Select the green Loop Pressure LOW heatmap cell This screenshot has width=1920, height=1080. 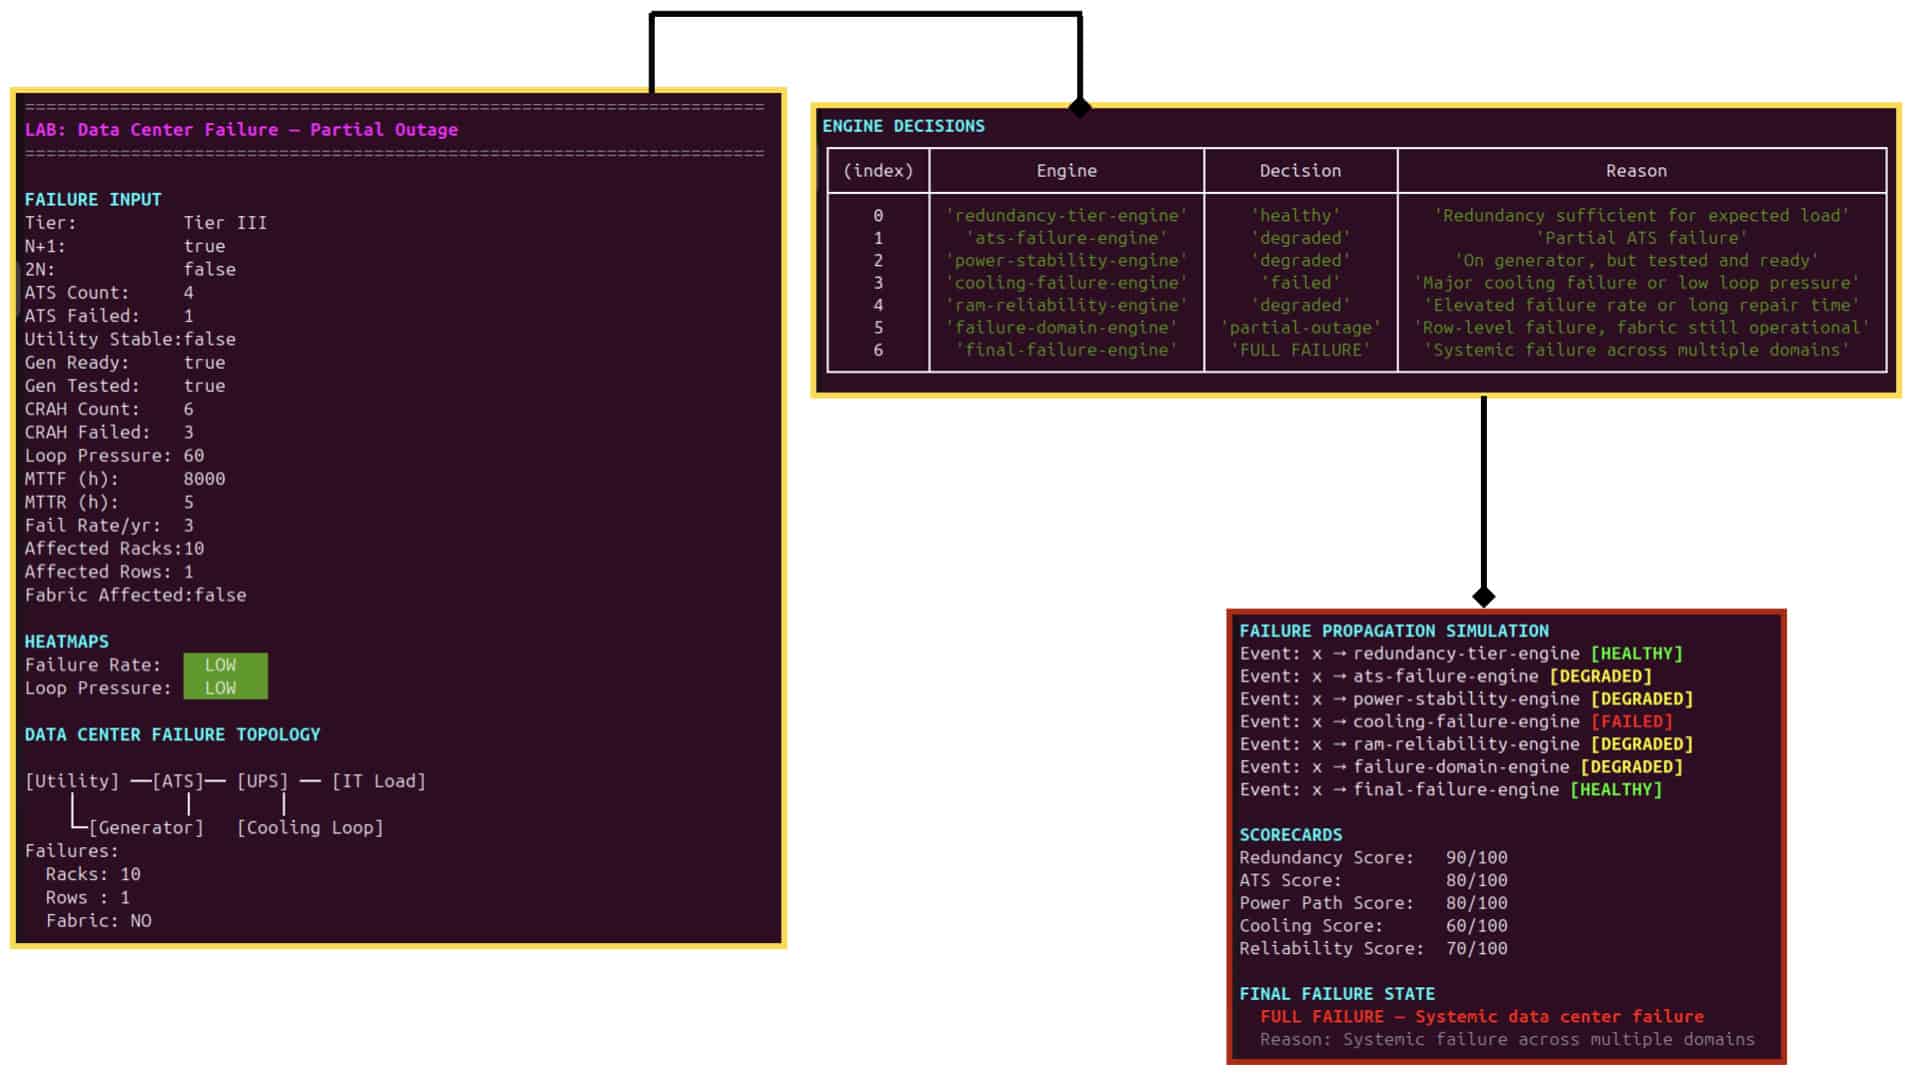coord(225,688)
